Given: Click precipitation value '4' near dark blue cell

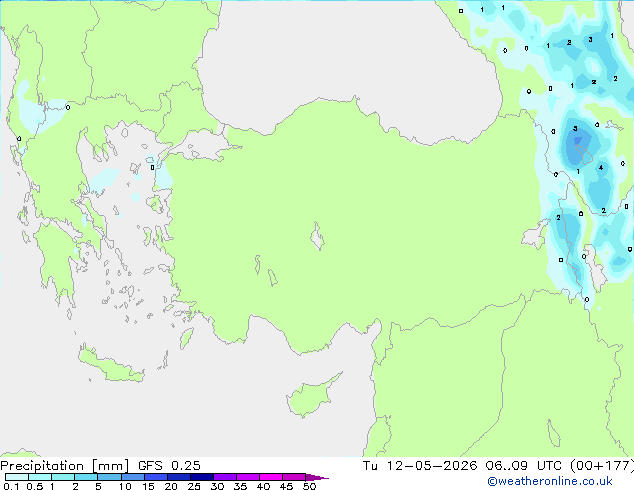Looking at the screenshot, I should coord(601,168).
